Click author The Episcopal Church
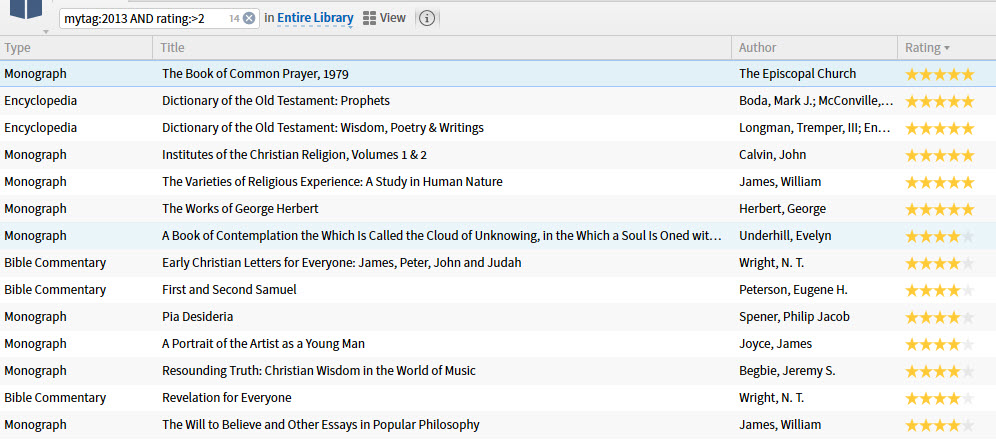This screenshot has width=996, height=444. coord(798,74)
